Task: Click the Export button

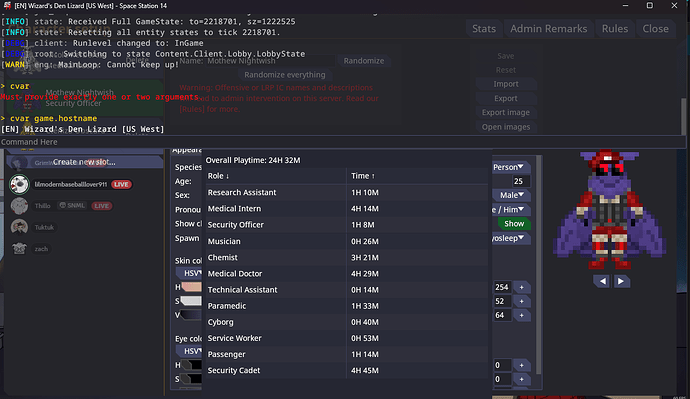Action: coord(506,99)
